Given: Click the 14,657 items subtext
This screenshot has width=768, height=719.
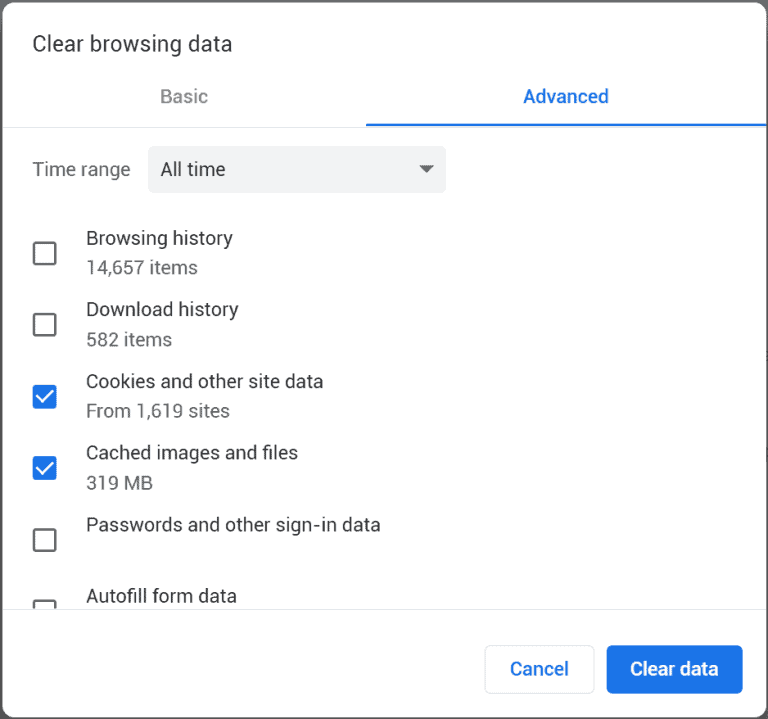Looking at the screenshot, I should click(x=142, y=268).
